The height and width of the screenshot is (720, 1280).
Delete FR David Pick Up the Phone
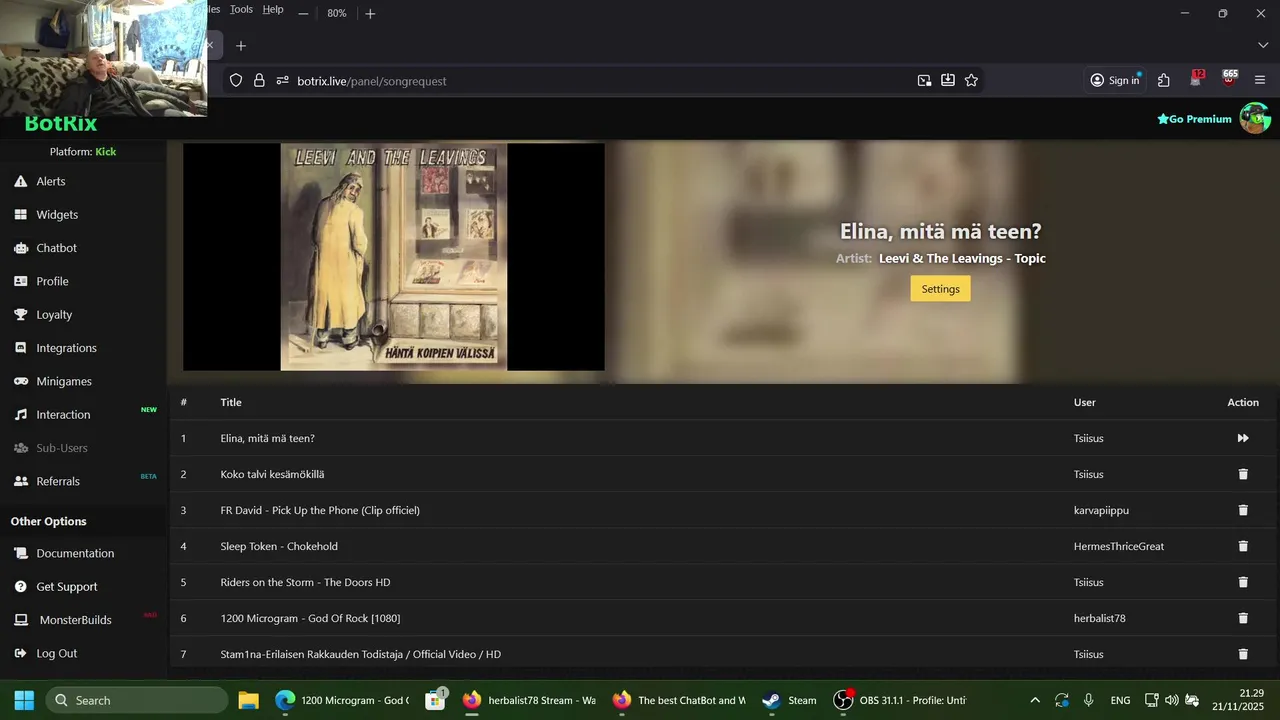[1243, 510]
